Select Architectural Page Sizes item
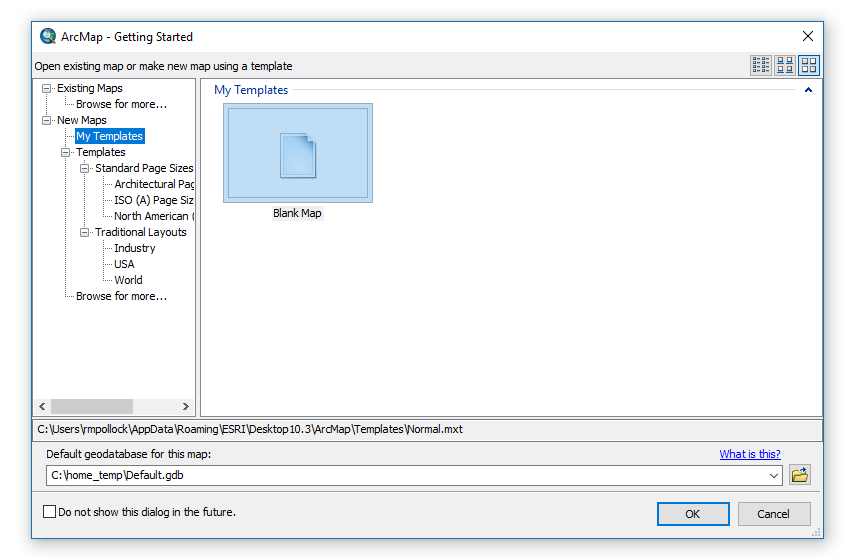The width and height of the screenshot is (859, 558). (154, 184)
